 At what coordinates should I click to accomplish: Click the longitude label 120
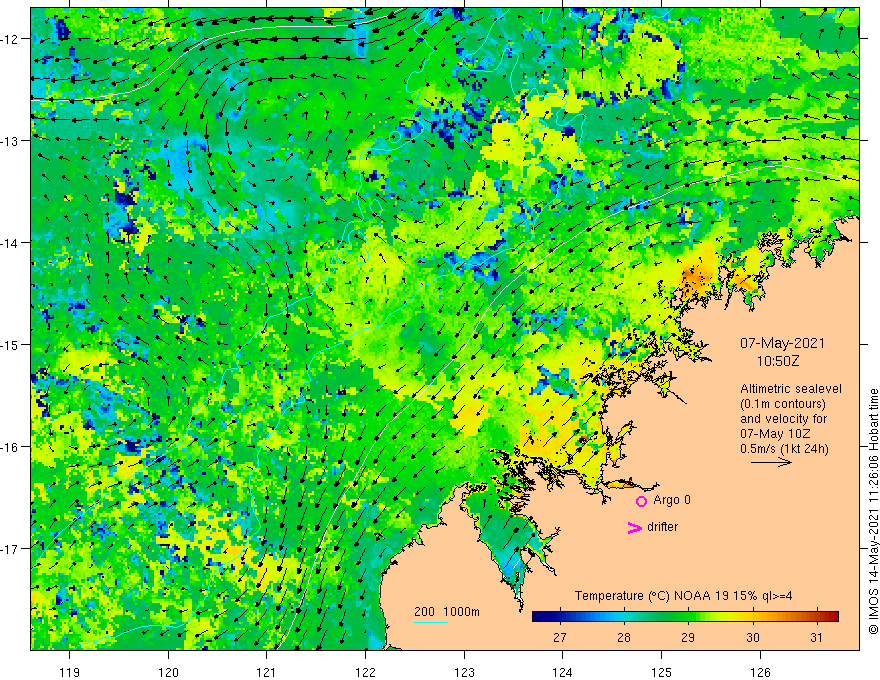(x=168, y=672)
